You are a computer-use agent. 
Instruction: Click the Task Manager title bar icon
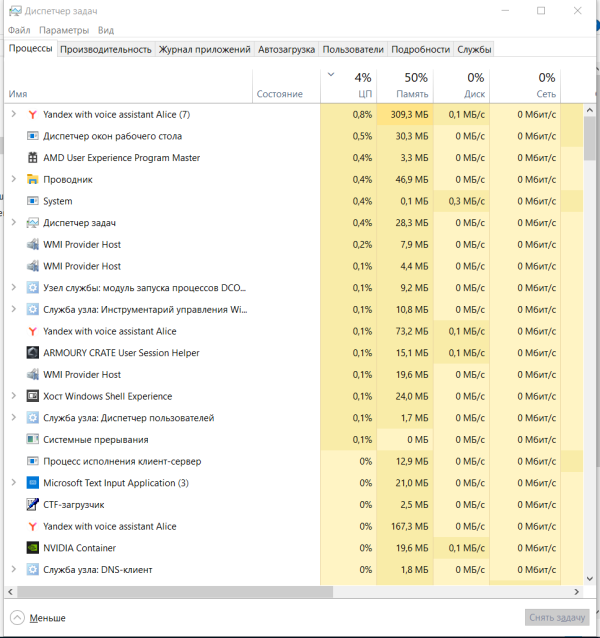pos(15,11)
